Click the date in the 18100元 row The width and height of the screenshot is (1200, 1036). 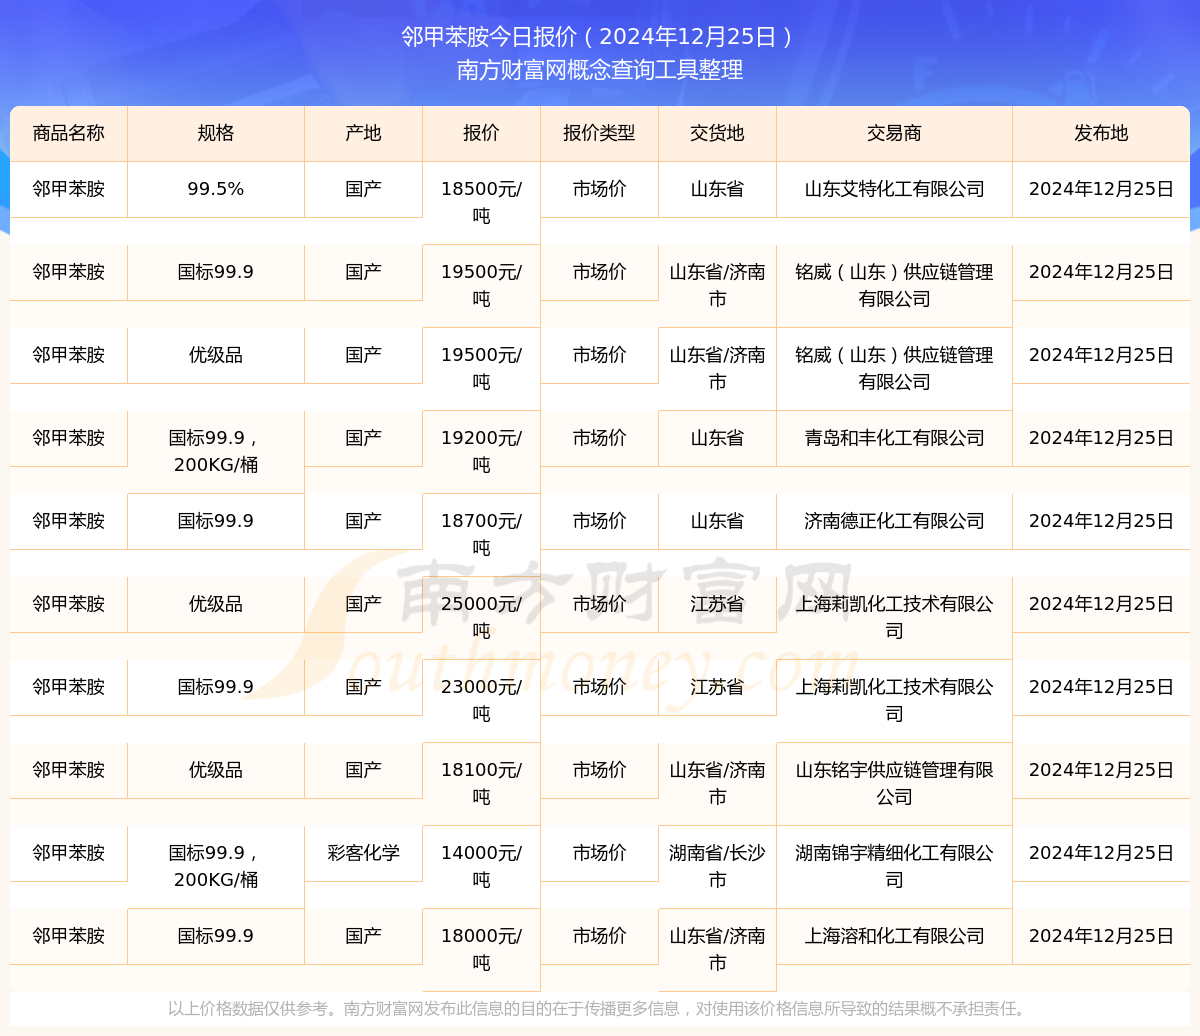(x=1101, y=770)
